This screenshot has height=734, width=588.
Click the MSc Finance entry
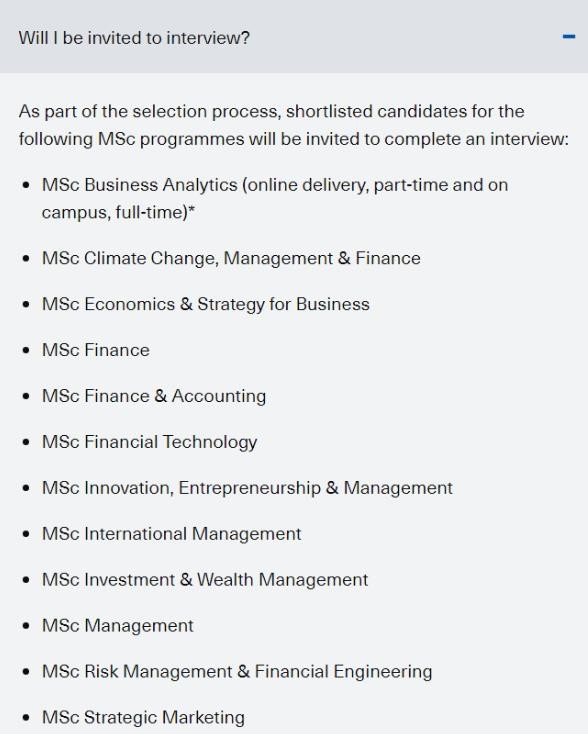click(96, 350)
